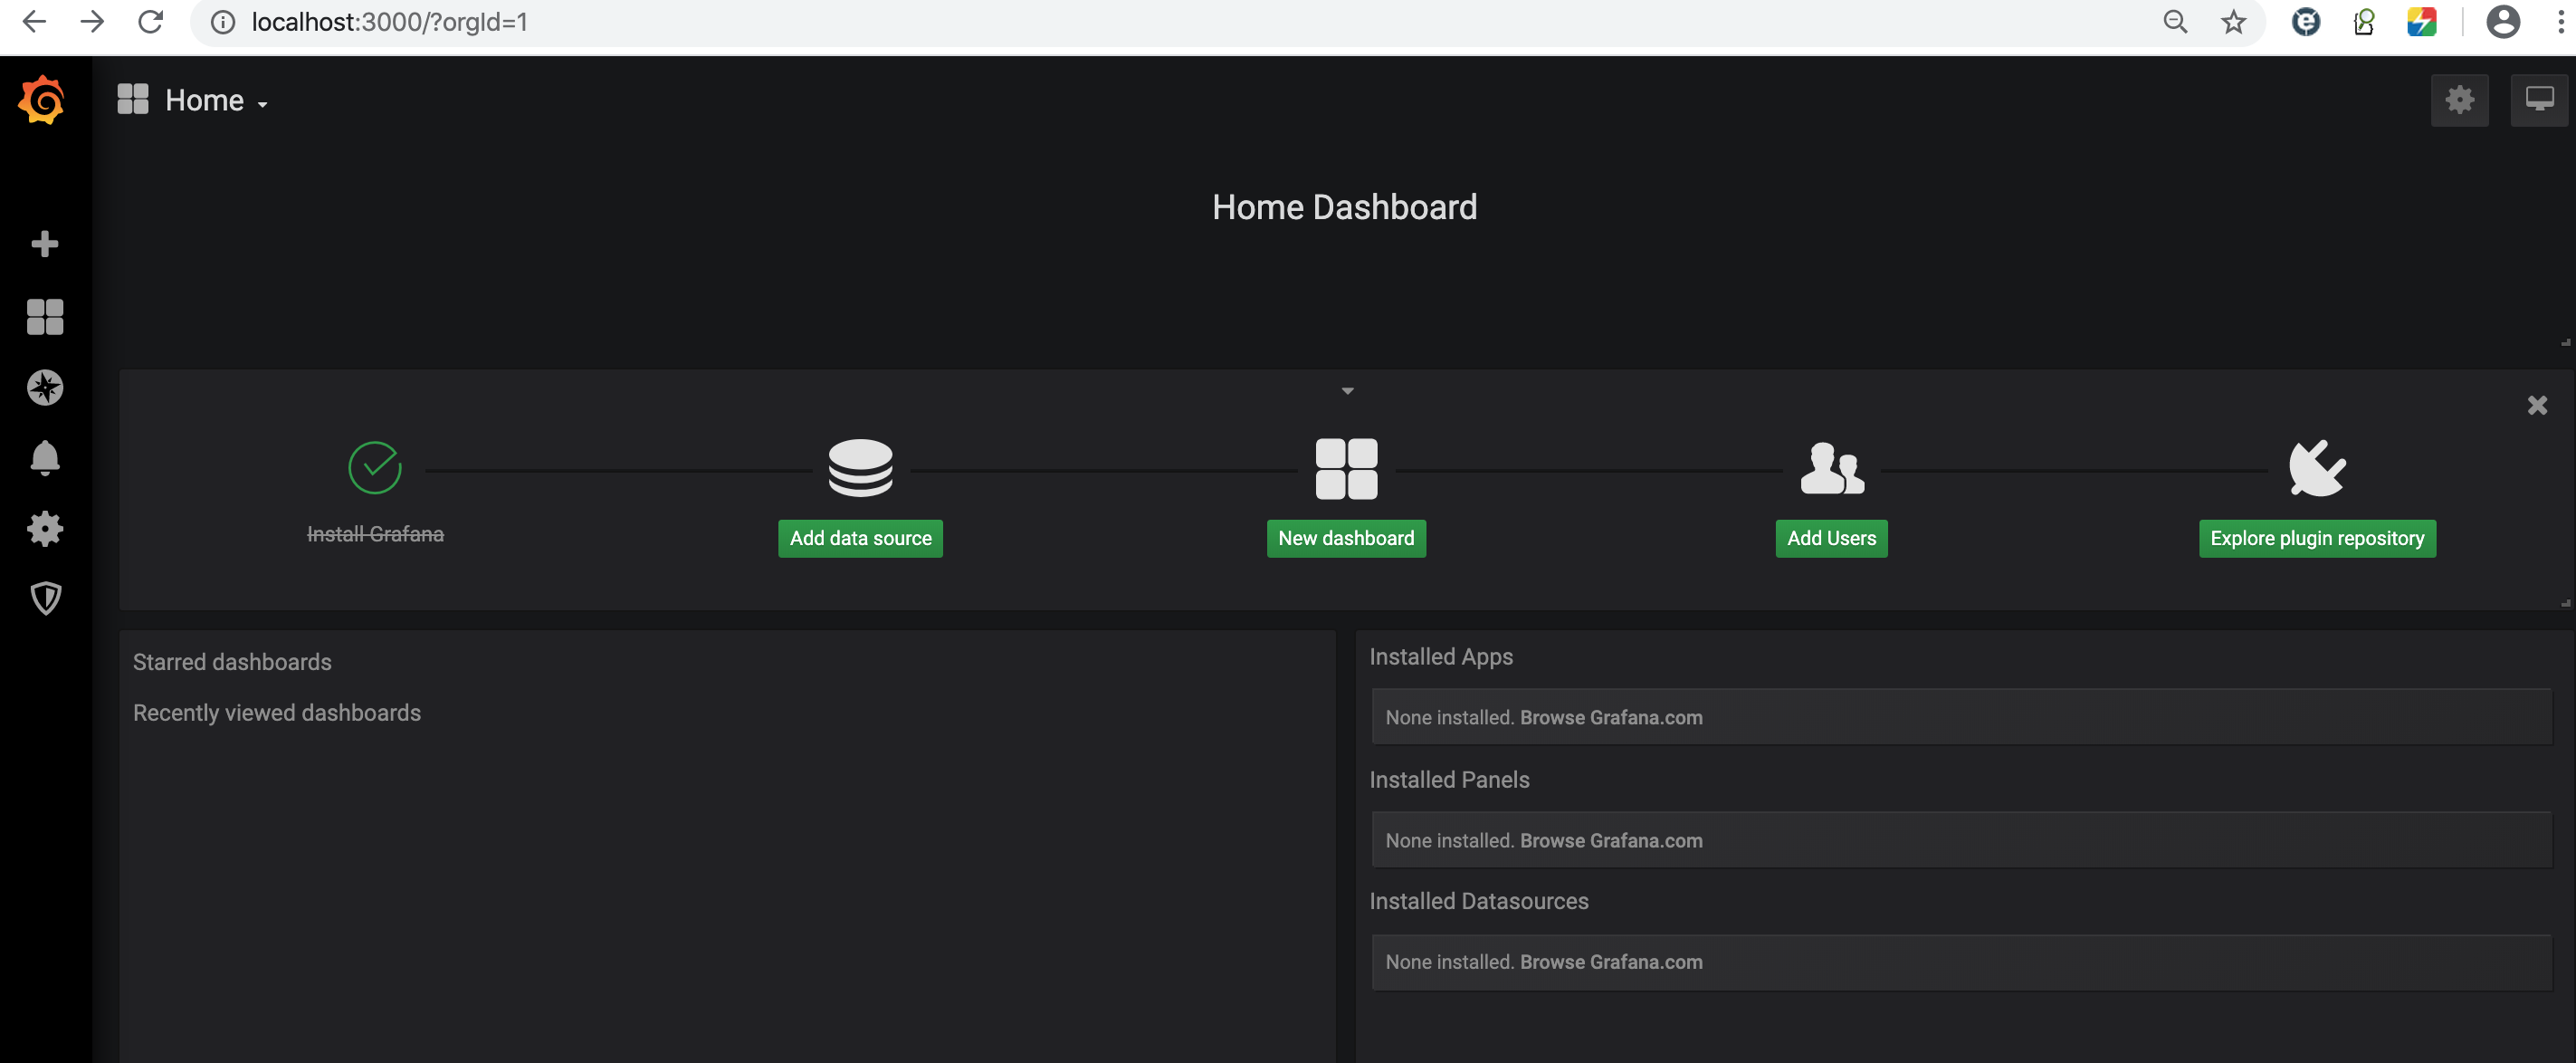The width and height of the screenshot is (2576, 1063).
Task: Open the browser three-dot menu
Action: pos(2560,22)
